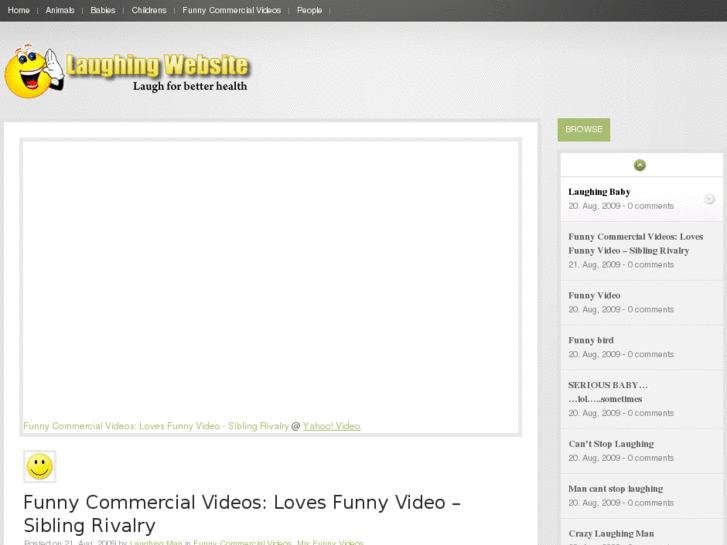This screenshot has height=545, width=727.
Task: Click the green up-arrow in Browse panel
Action: coord(639,165)
